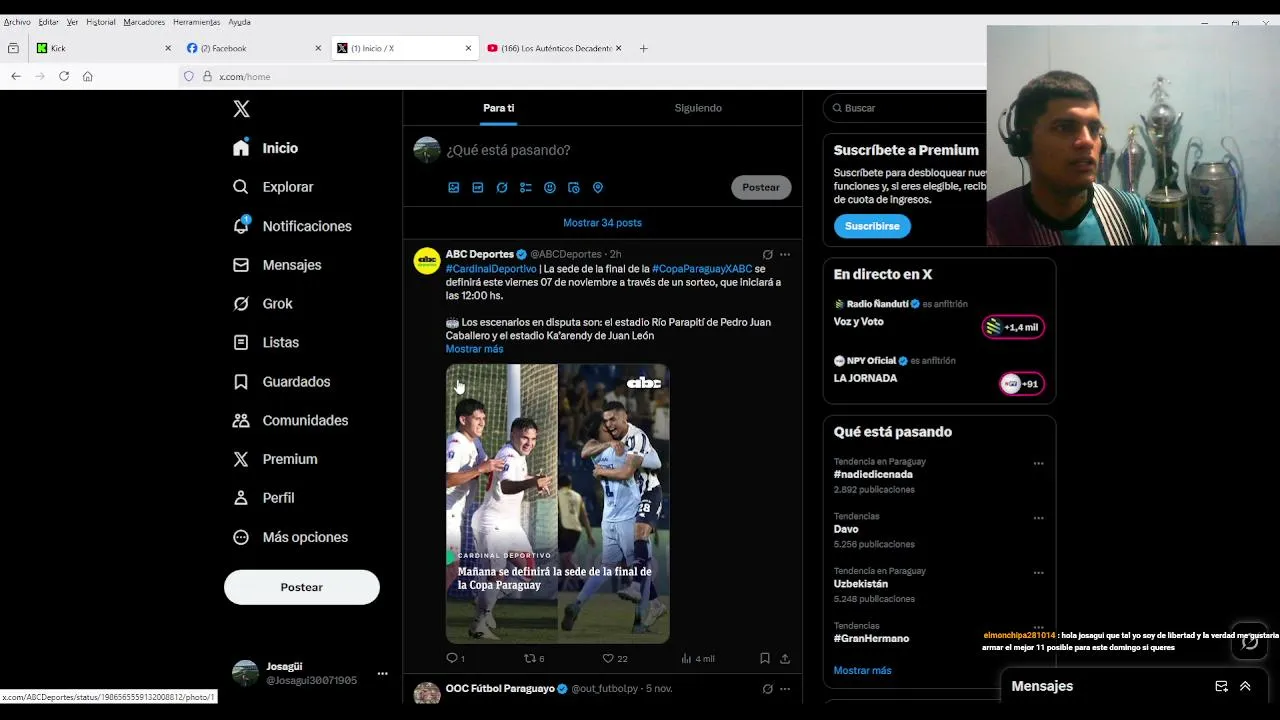This screenshot has height=720, width=1280.
Task: Open more options on OOC Fútbol Paraguayo post
Action: tap(785, 689)
